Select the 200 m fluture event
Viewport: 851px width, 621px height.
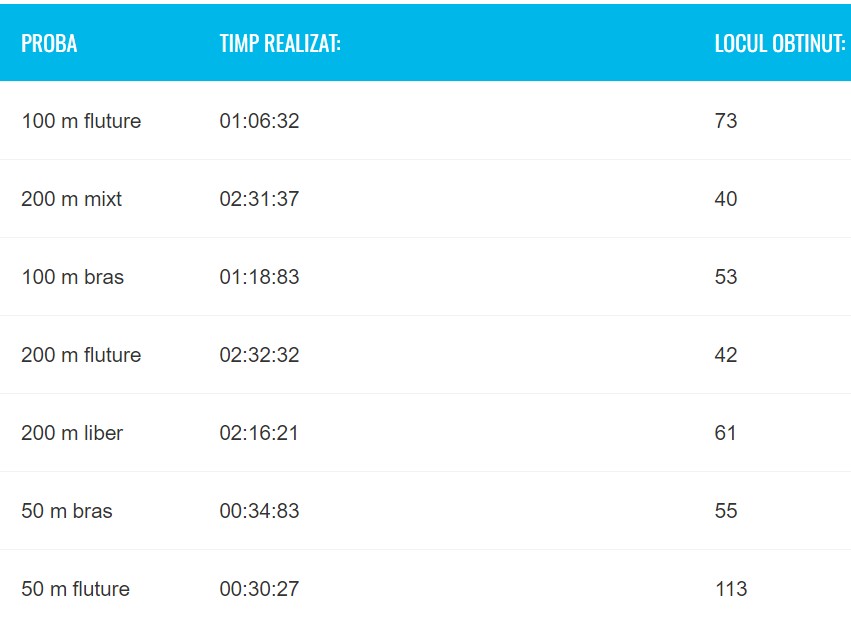81,355
